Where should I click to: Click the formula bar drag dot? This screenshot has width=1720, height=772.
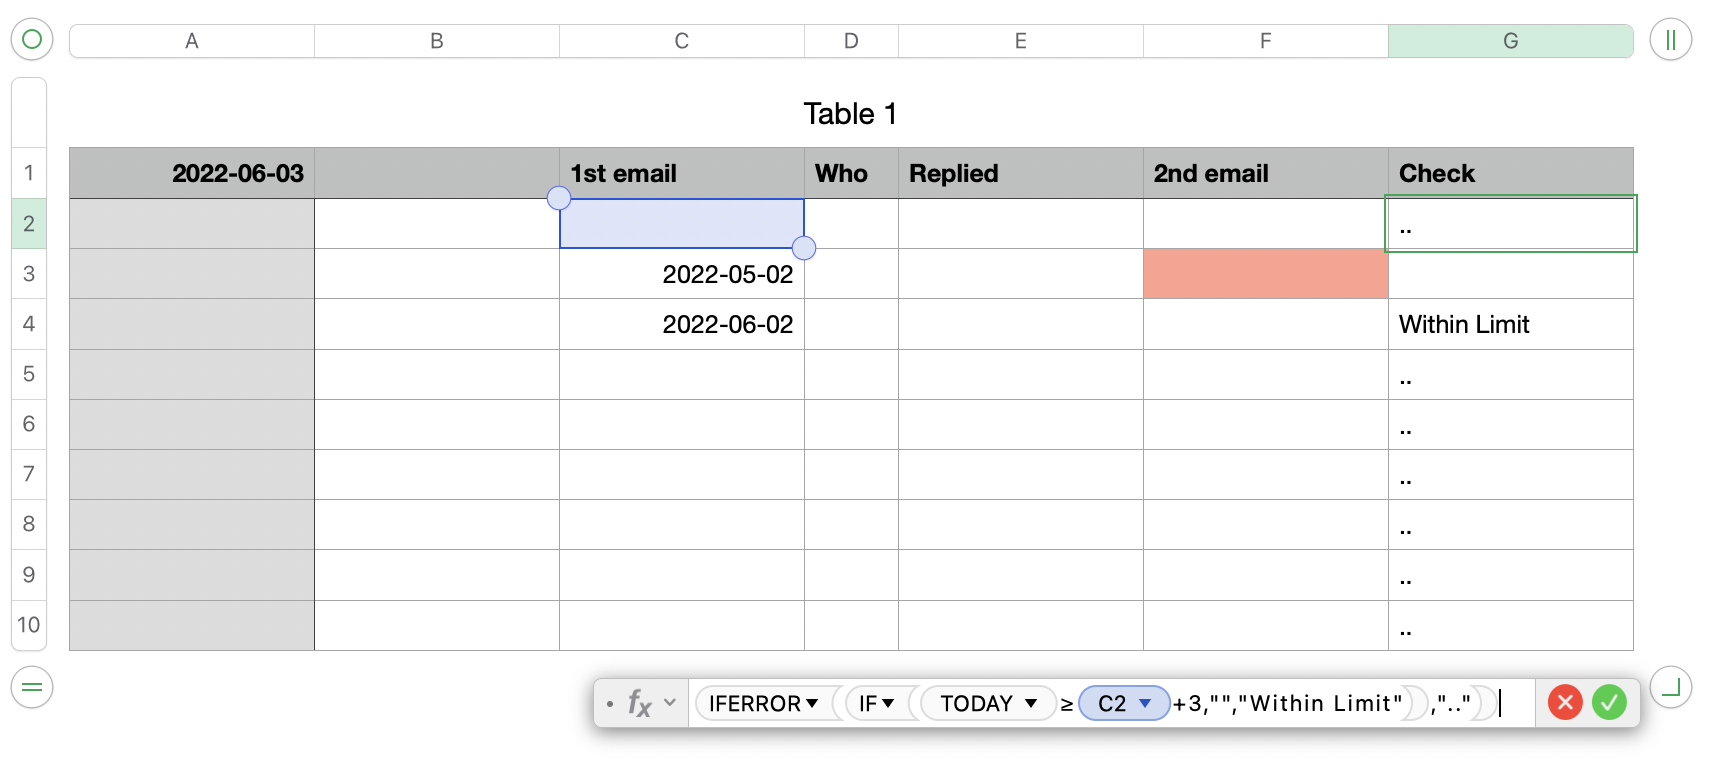(x=610, y=704)
